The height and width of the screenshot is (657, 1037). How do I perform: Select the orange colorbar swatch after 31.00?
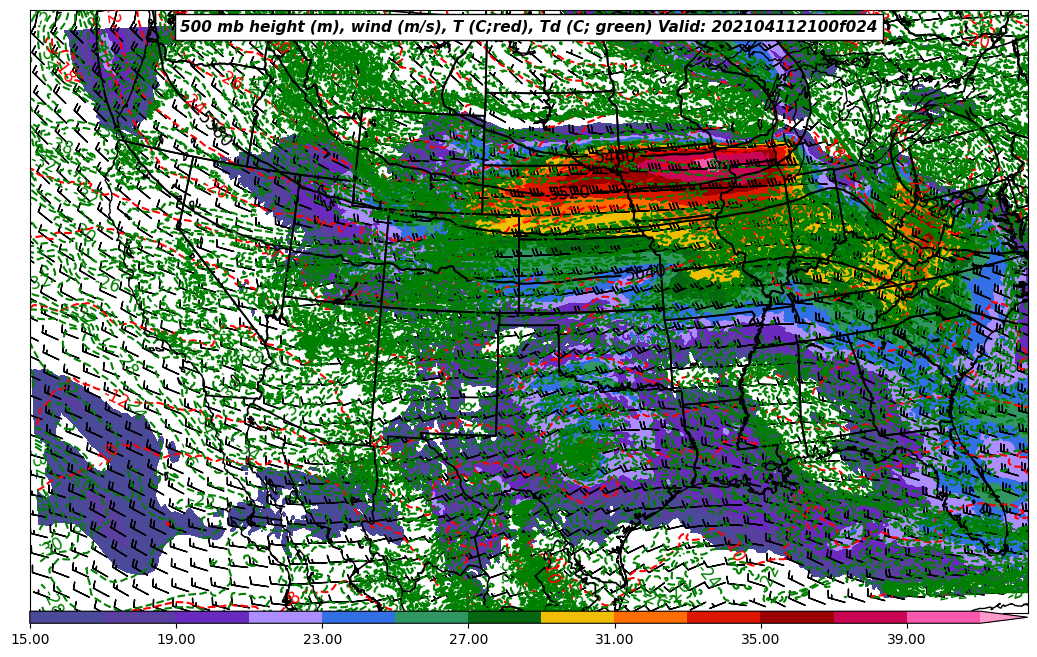tap(651, 617)
